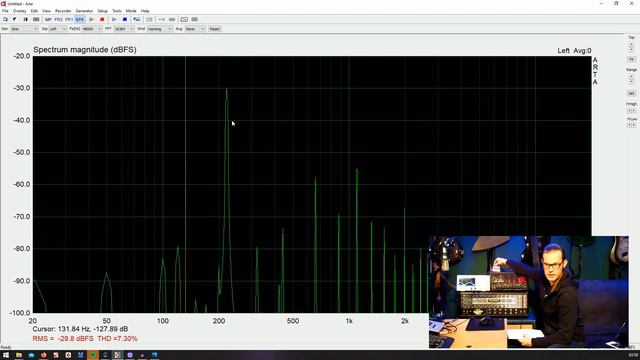
Task: Open the Inp Left channel dropdown
Action: click(58, 29)
